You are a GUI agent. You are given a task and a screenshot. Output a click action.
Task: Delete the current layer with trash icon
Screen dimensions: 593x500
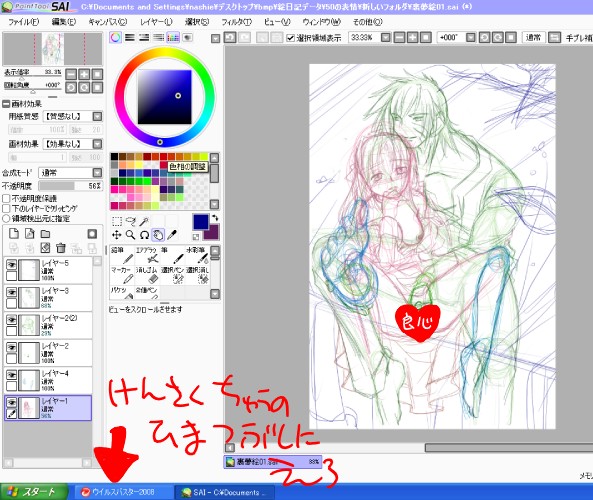61,248
